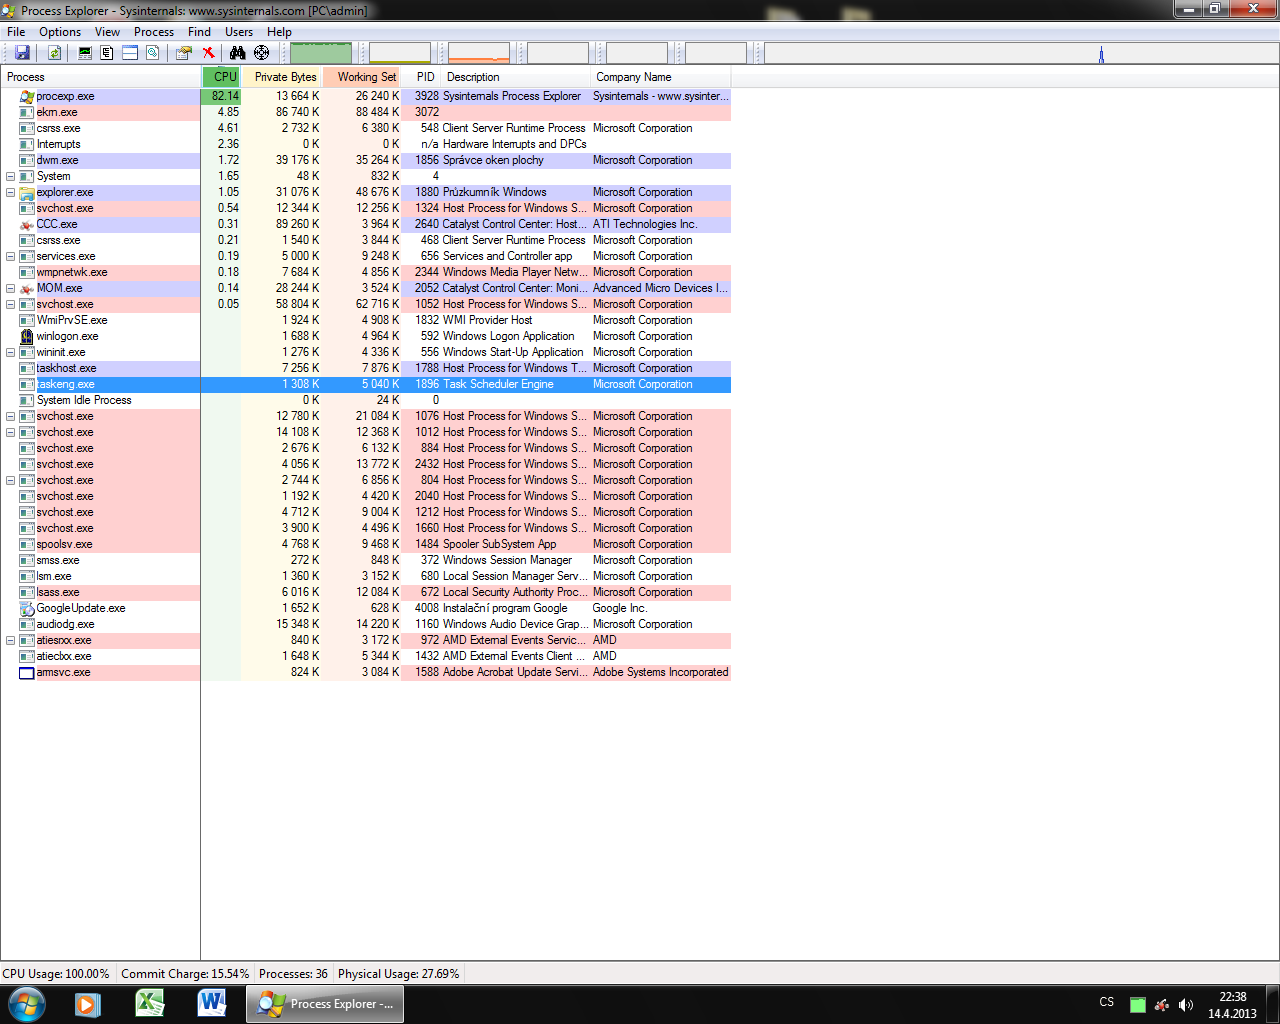Sort by the Working Set column header
This screenshot has width=1280, height=1024.
(362, 77)
